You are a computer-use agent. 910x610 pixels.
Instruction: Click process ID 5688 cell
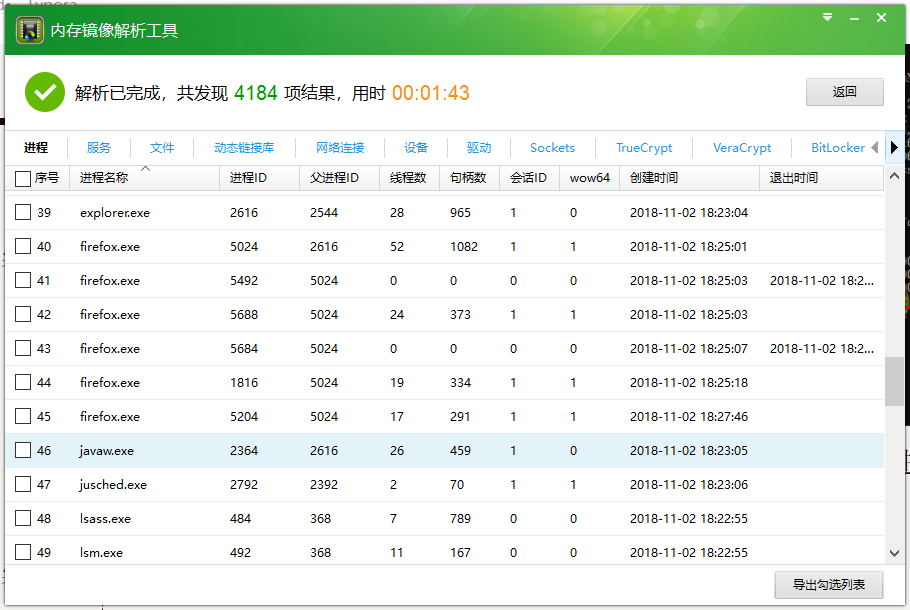244,315
